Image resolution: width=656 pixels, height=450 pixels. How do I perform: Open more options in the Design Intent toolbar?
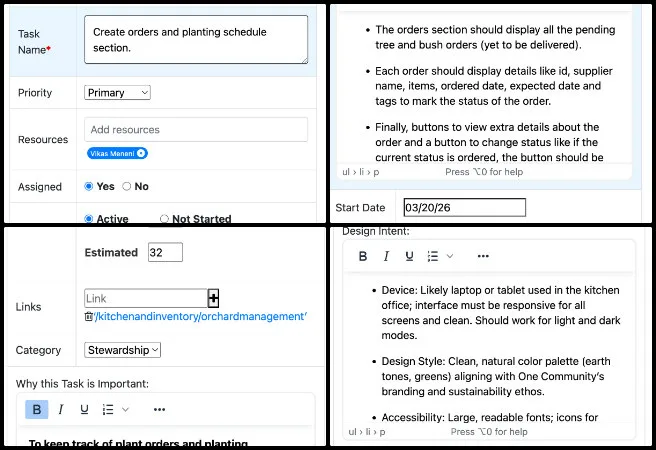click(483, 256)
